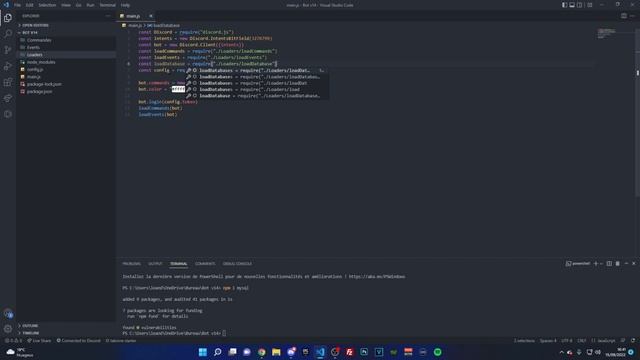Image resolution: width=640 pixels, height=360 pixels.
Task: Click the CRLF line ending indicator
Action: coord(582,340)
